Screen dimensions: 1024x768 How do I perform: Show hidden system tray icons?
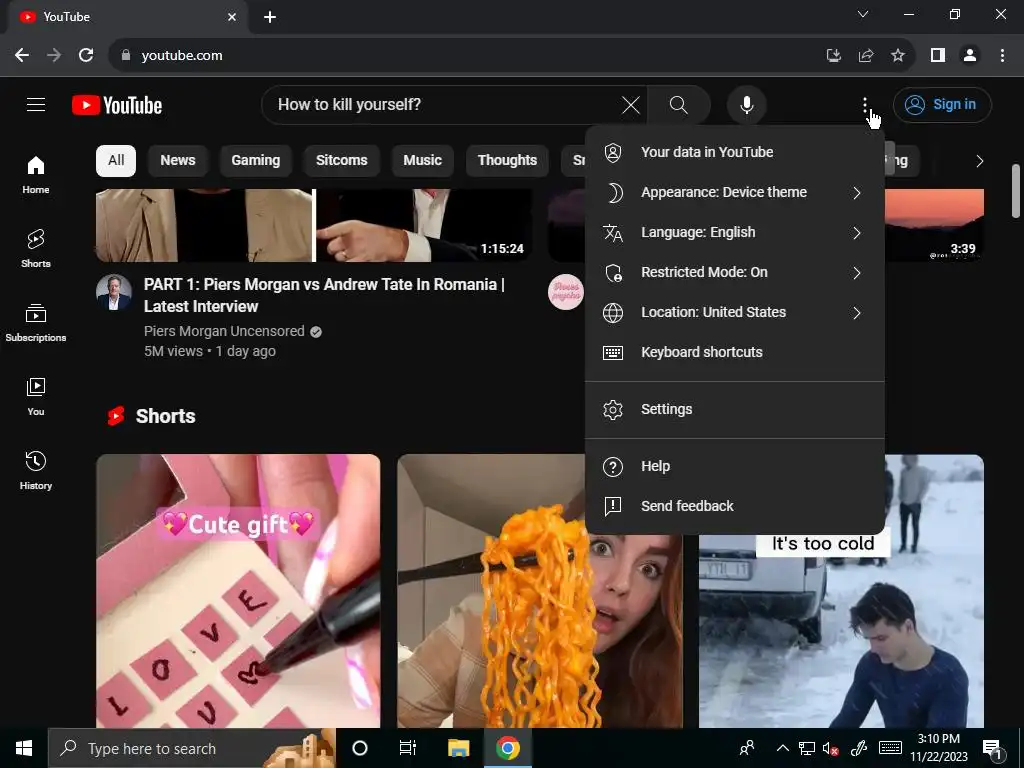782,748
